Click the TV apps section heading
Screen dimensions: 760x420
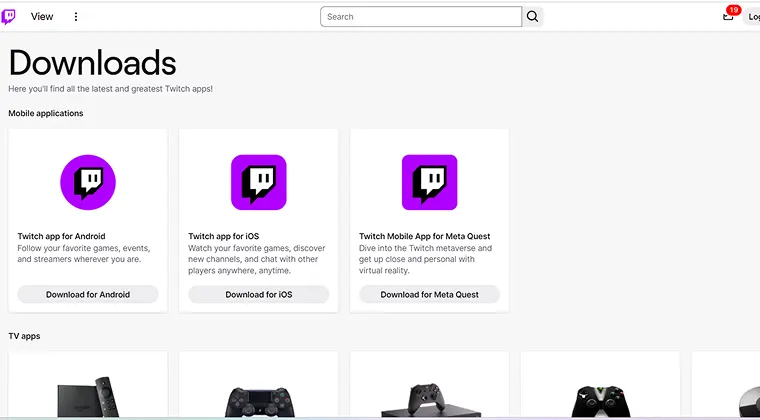[x=24, y=336]
